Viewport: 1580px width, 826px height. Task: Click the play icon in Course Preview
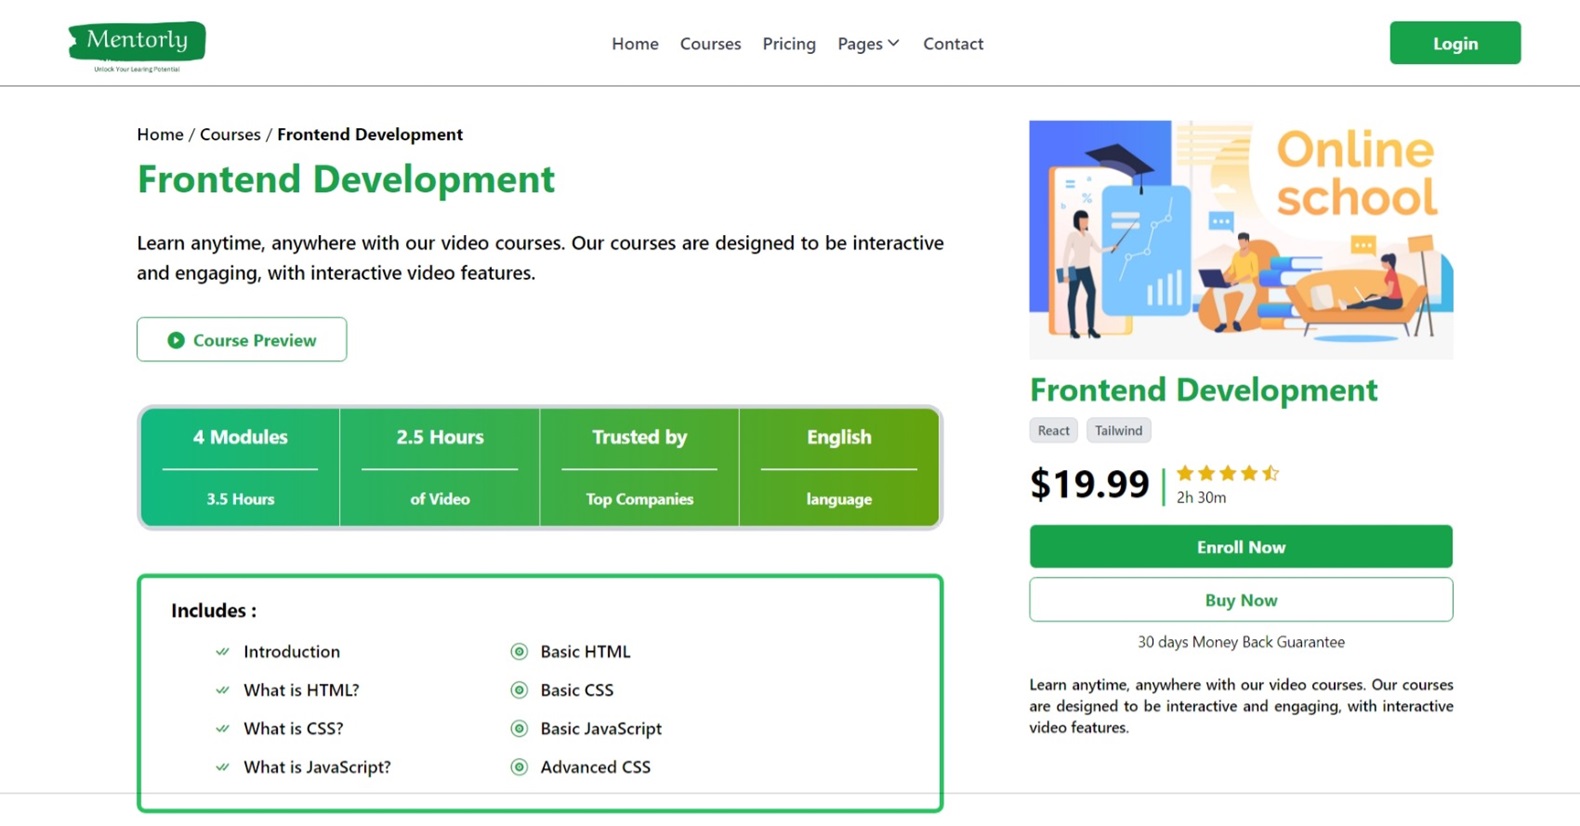(176, 340)
